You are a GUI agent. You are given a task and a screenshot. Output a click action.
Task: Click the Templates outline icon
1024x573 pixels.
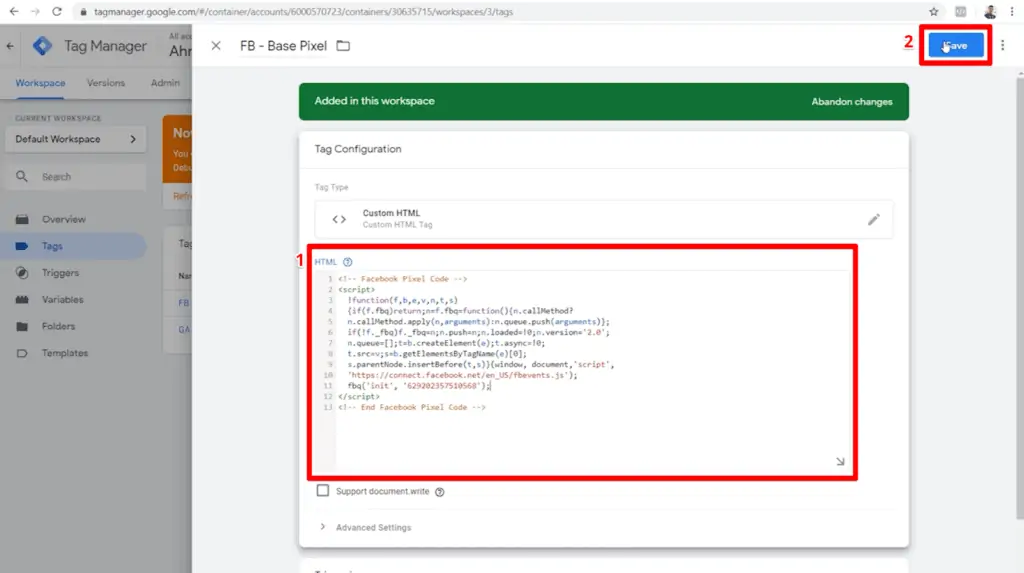coord(22,353)
